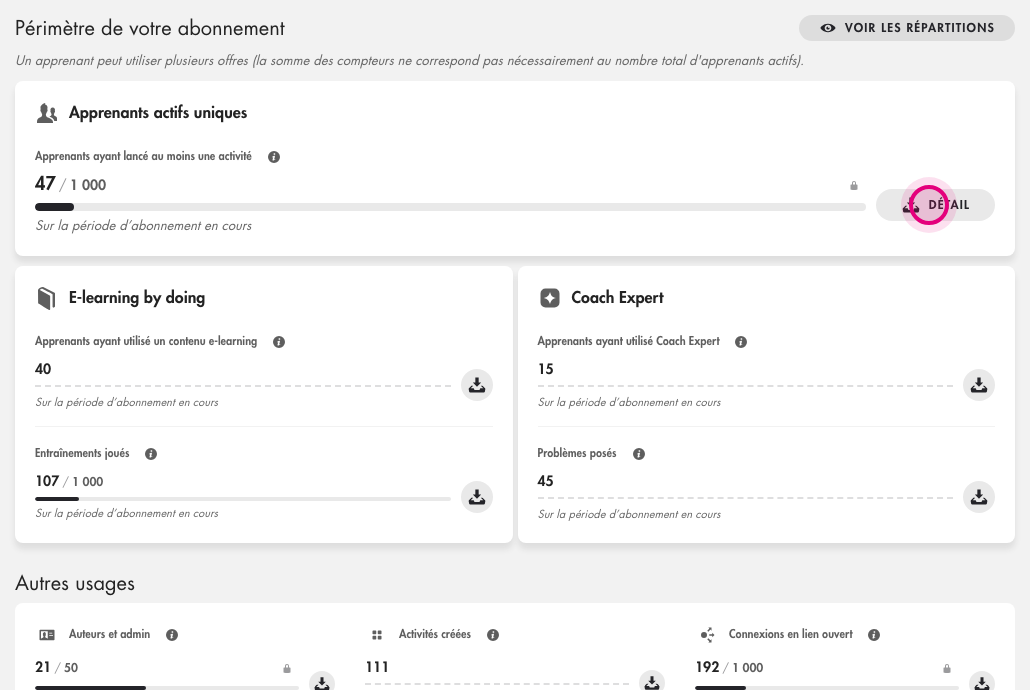Open the DÉTAIL button for unique active learners

coord(935,205)
